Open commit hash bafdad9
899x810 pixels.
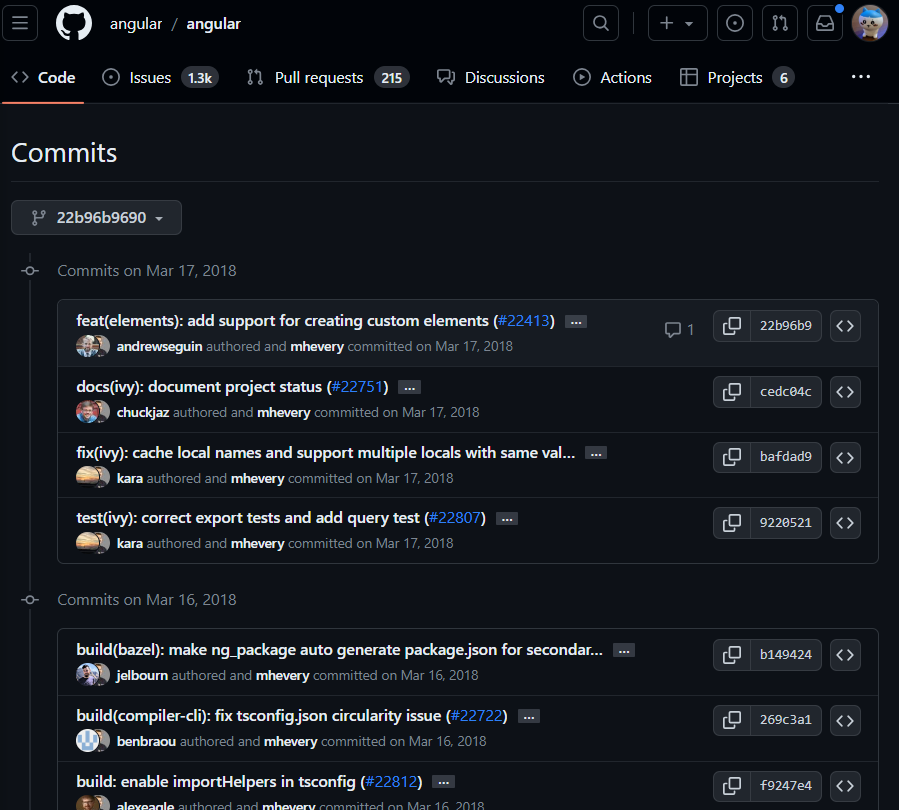[x=785, y=457]
